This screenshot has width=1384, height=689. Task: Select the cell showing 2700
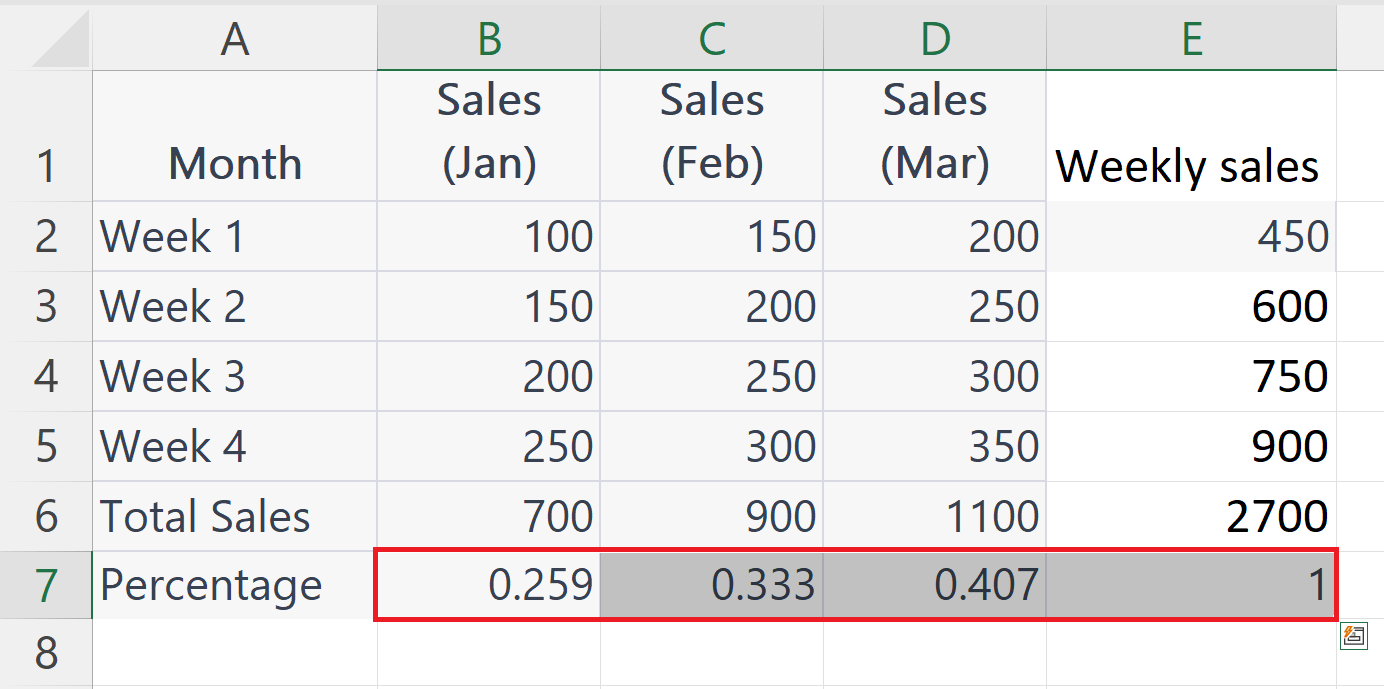[1191, 516]
